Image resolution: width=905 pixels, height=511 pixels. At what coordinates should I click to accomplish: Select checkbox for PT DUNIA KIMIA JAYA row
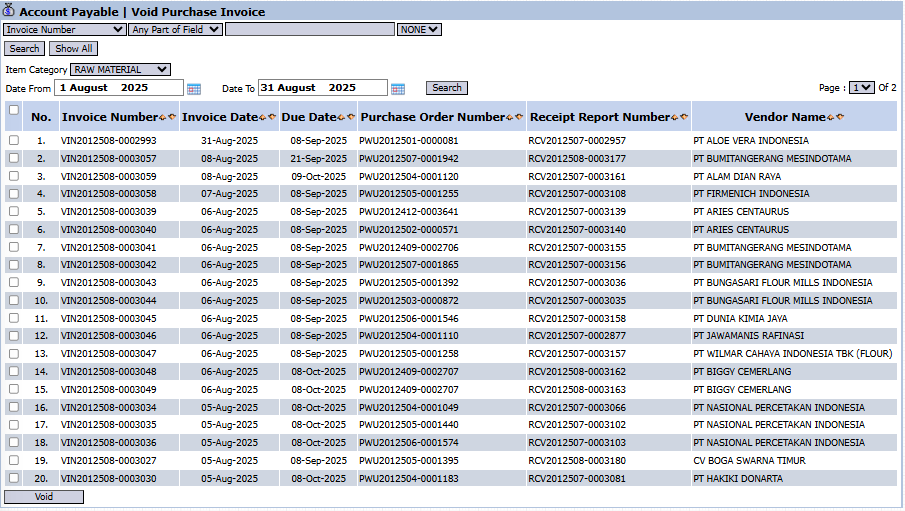14,319
